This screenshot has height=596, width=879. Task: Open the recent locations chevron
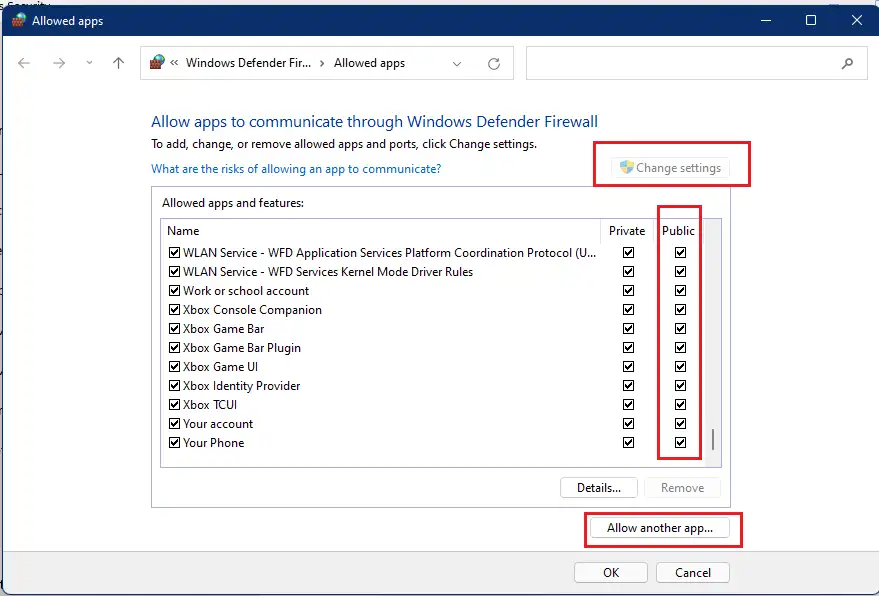click(x=89, y=63)
